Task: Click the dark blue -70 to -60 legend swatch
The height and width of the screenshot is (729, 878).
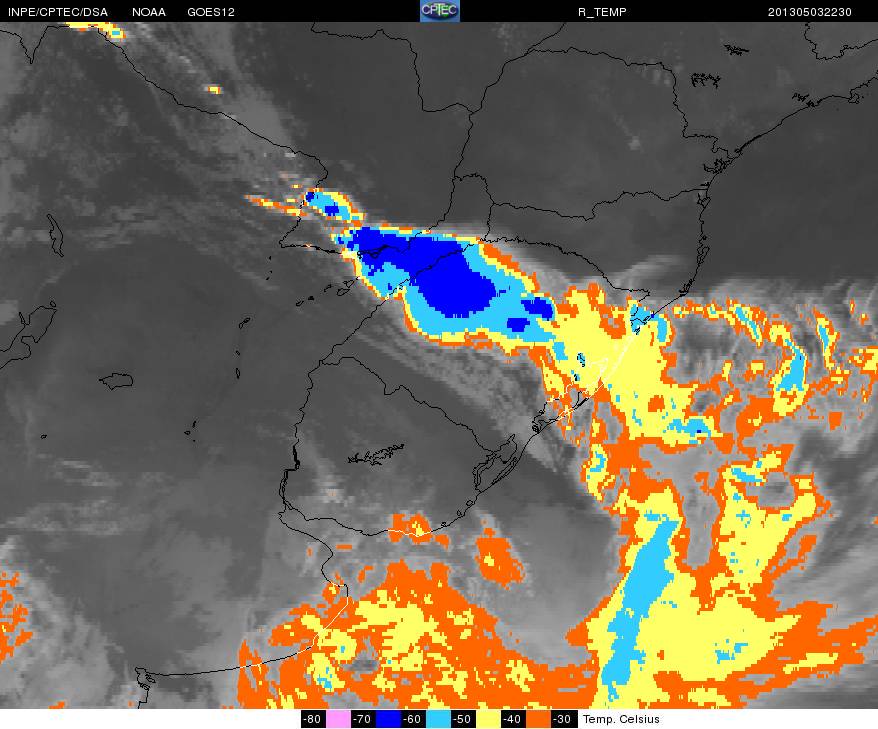Action: 387,719
